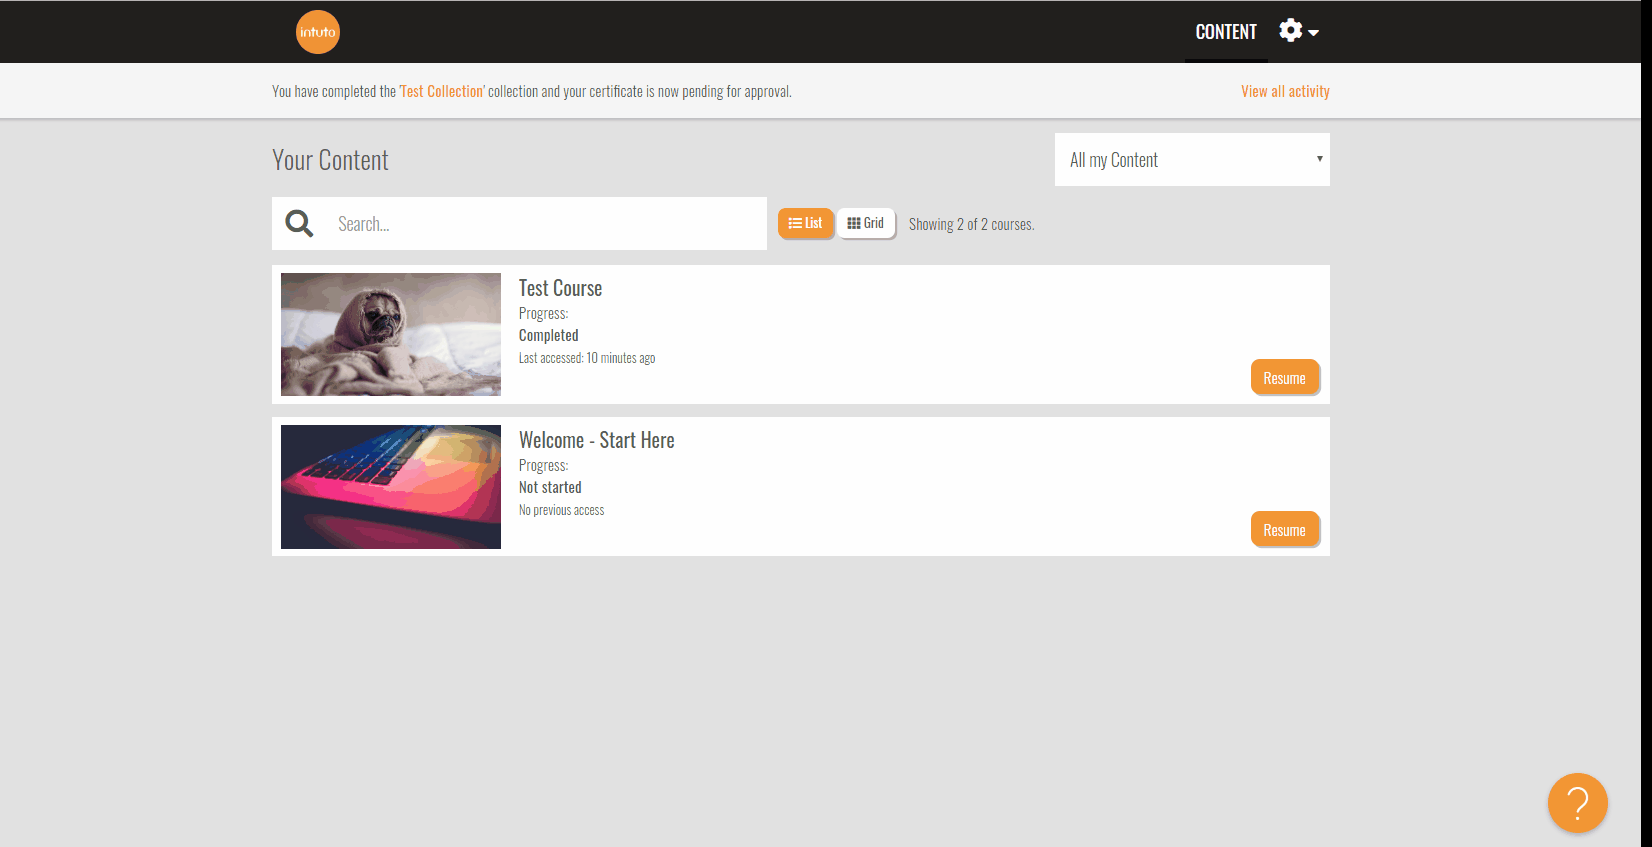Open the Test Course title
This screenshot has width=1652, height=847.
pos(560,288)
